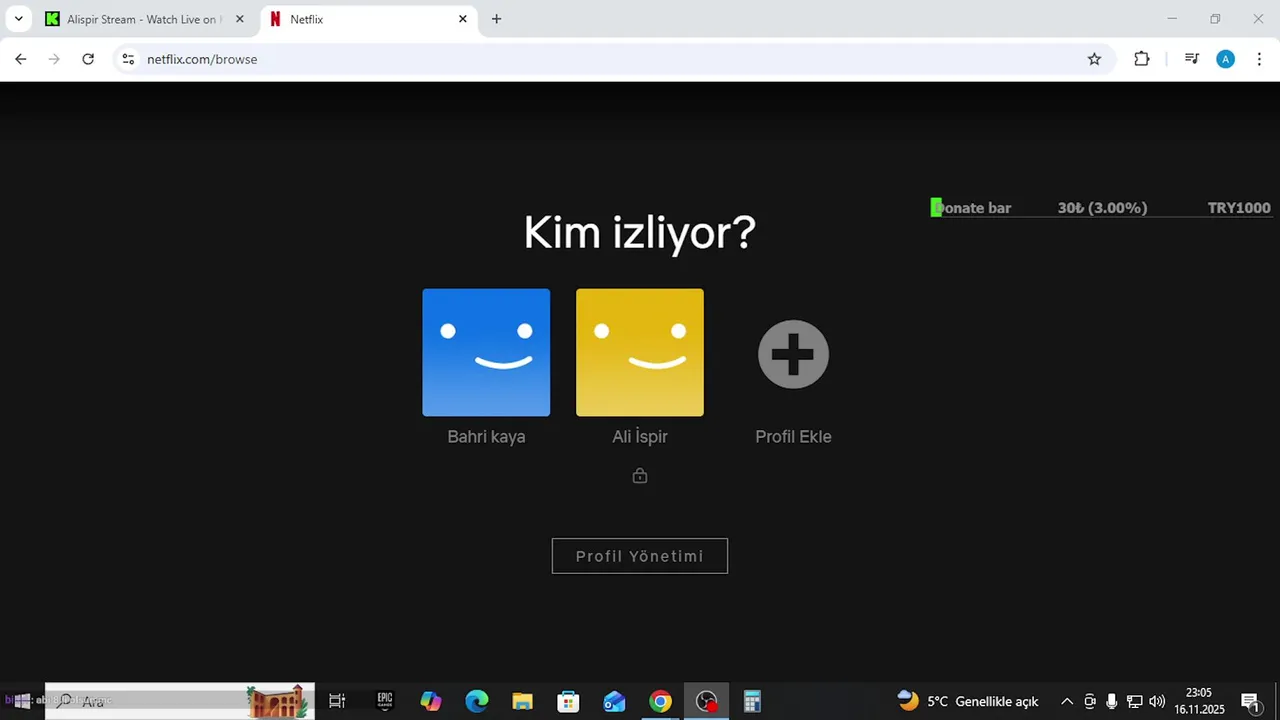Open the volume tray icon
The width and height of the screenshot is (1280, 720).
coord(1157,701)
